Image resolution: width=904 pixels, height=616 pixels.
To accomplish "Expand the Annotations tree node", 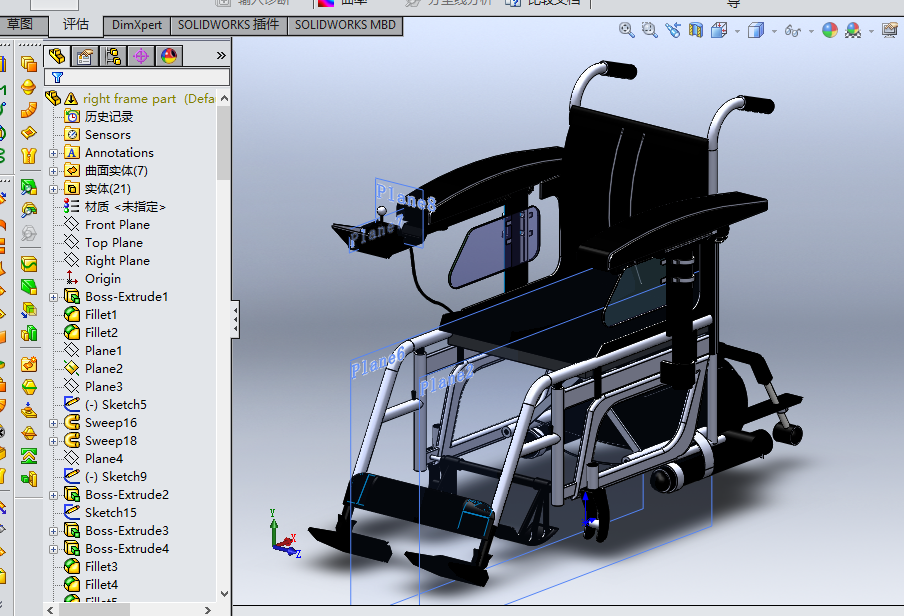I will pyautogui.click(x=54, y=153).
